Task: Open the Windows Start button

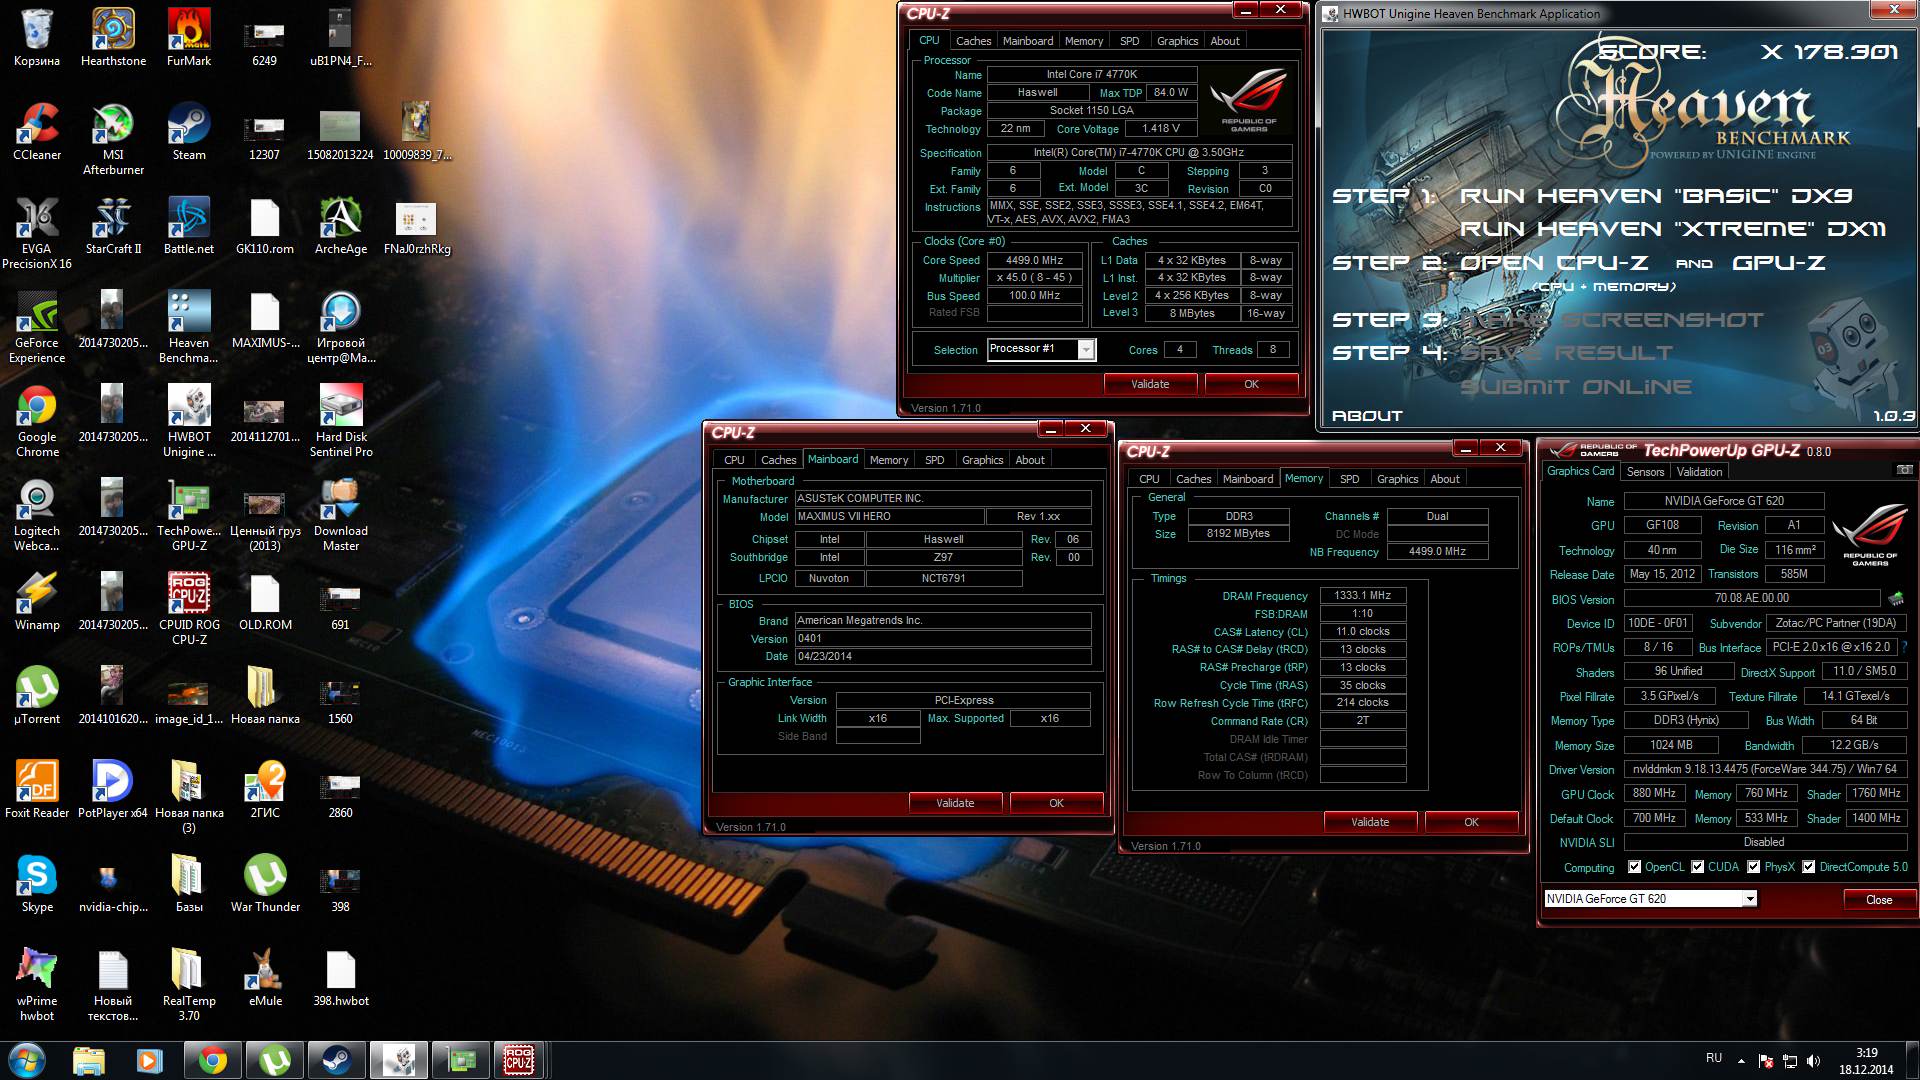Action: click(27, 1060)
